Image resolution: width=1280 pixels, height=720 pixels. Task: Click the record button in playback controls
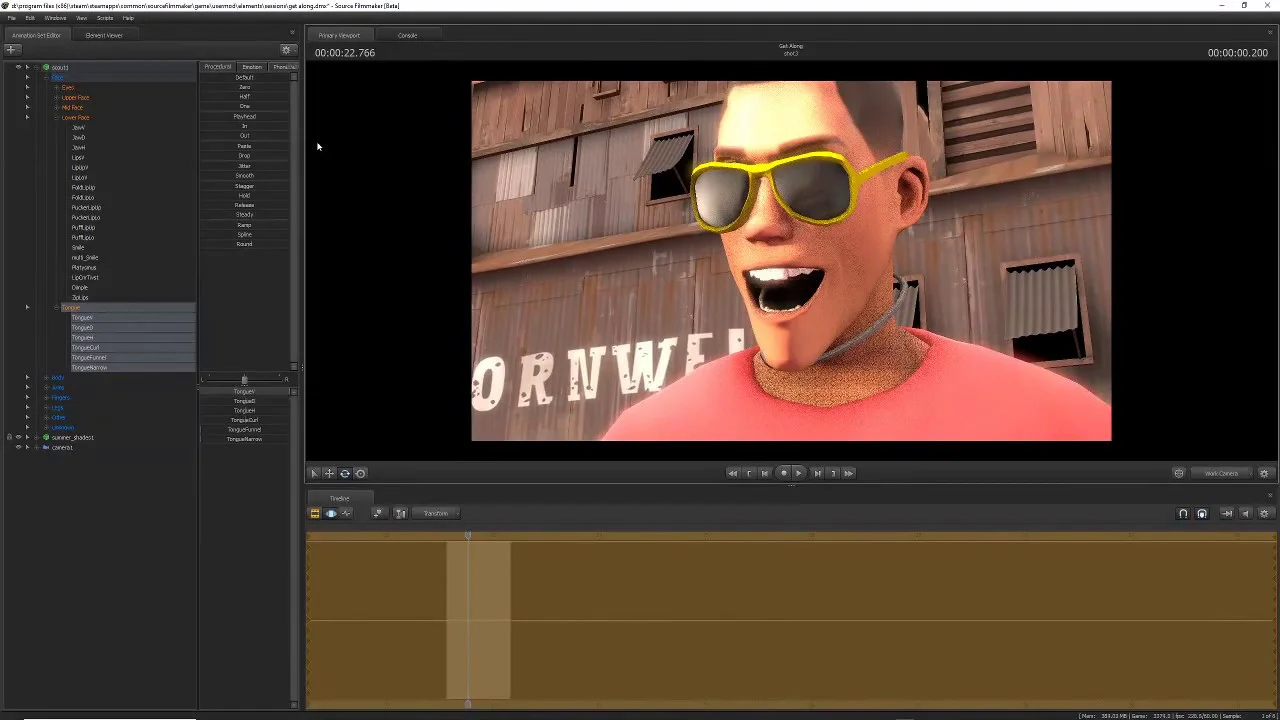tap(783, 473)
